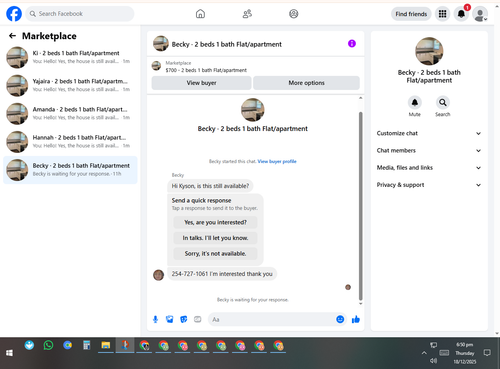Open the volume control in system tray
This screenshot has height=369, width=500.
433,361
